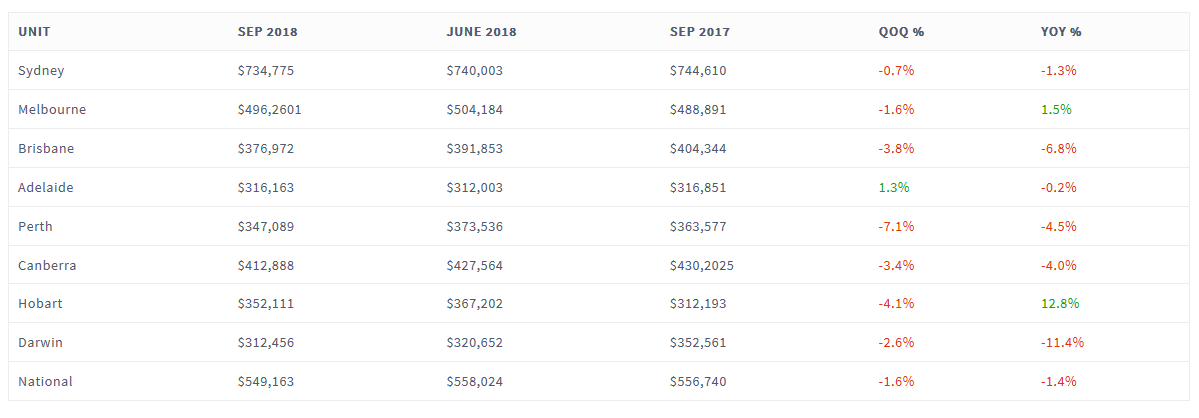This screenshot has width=1199, height=418.
Task: Select the Canberra row label
Action: (x=47, y=266)
